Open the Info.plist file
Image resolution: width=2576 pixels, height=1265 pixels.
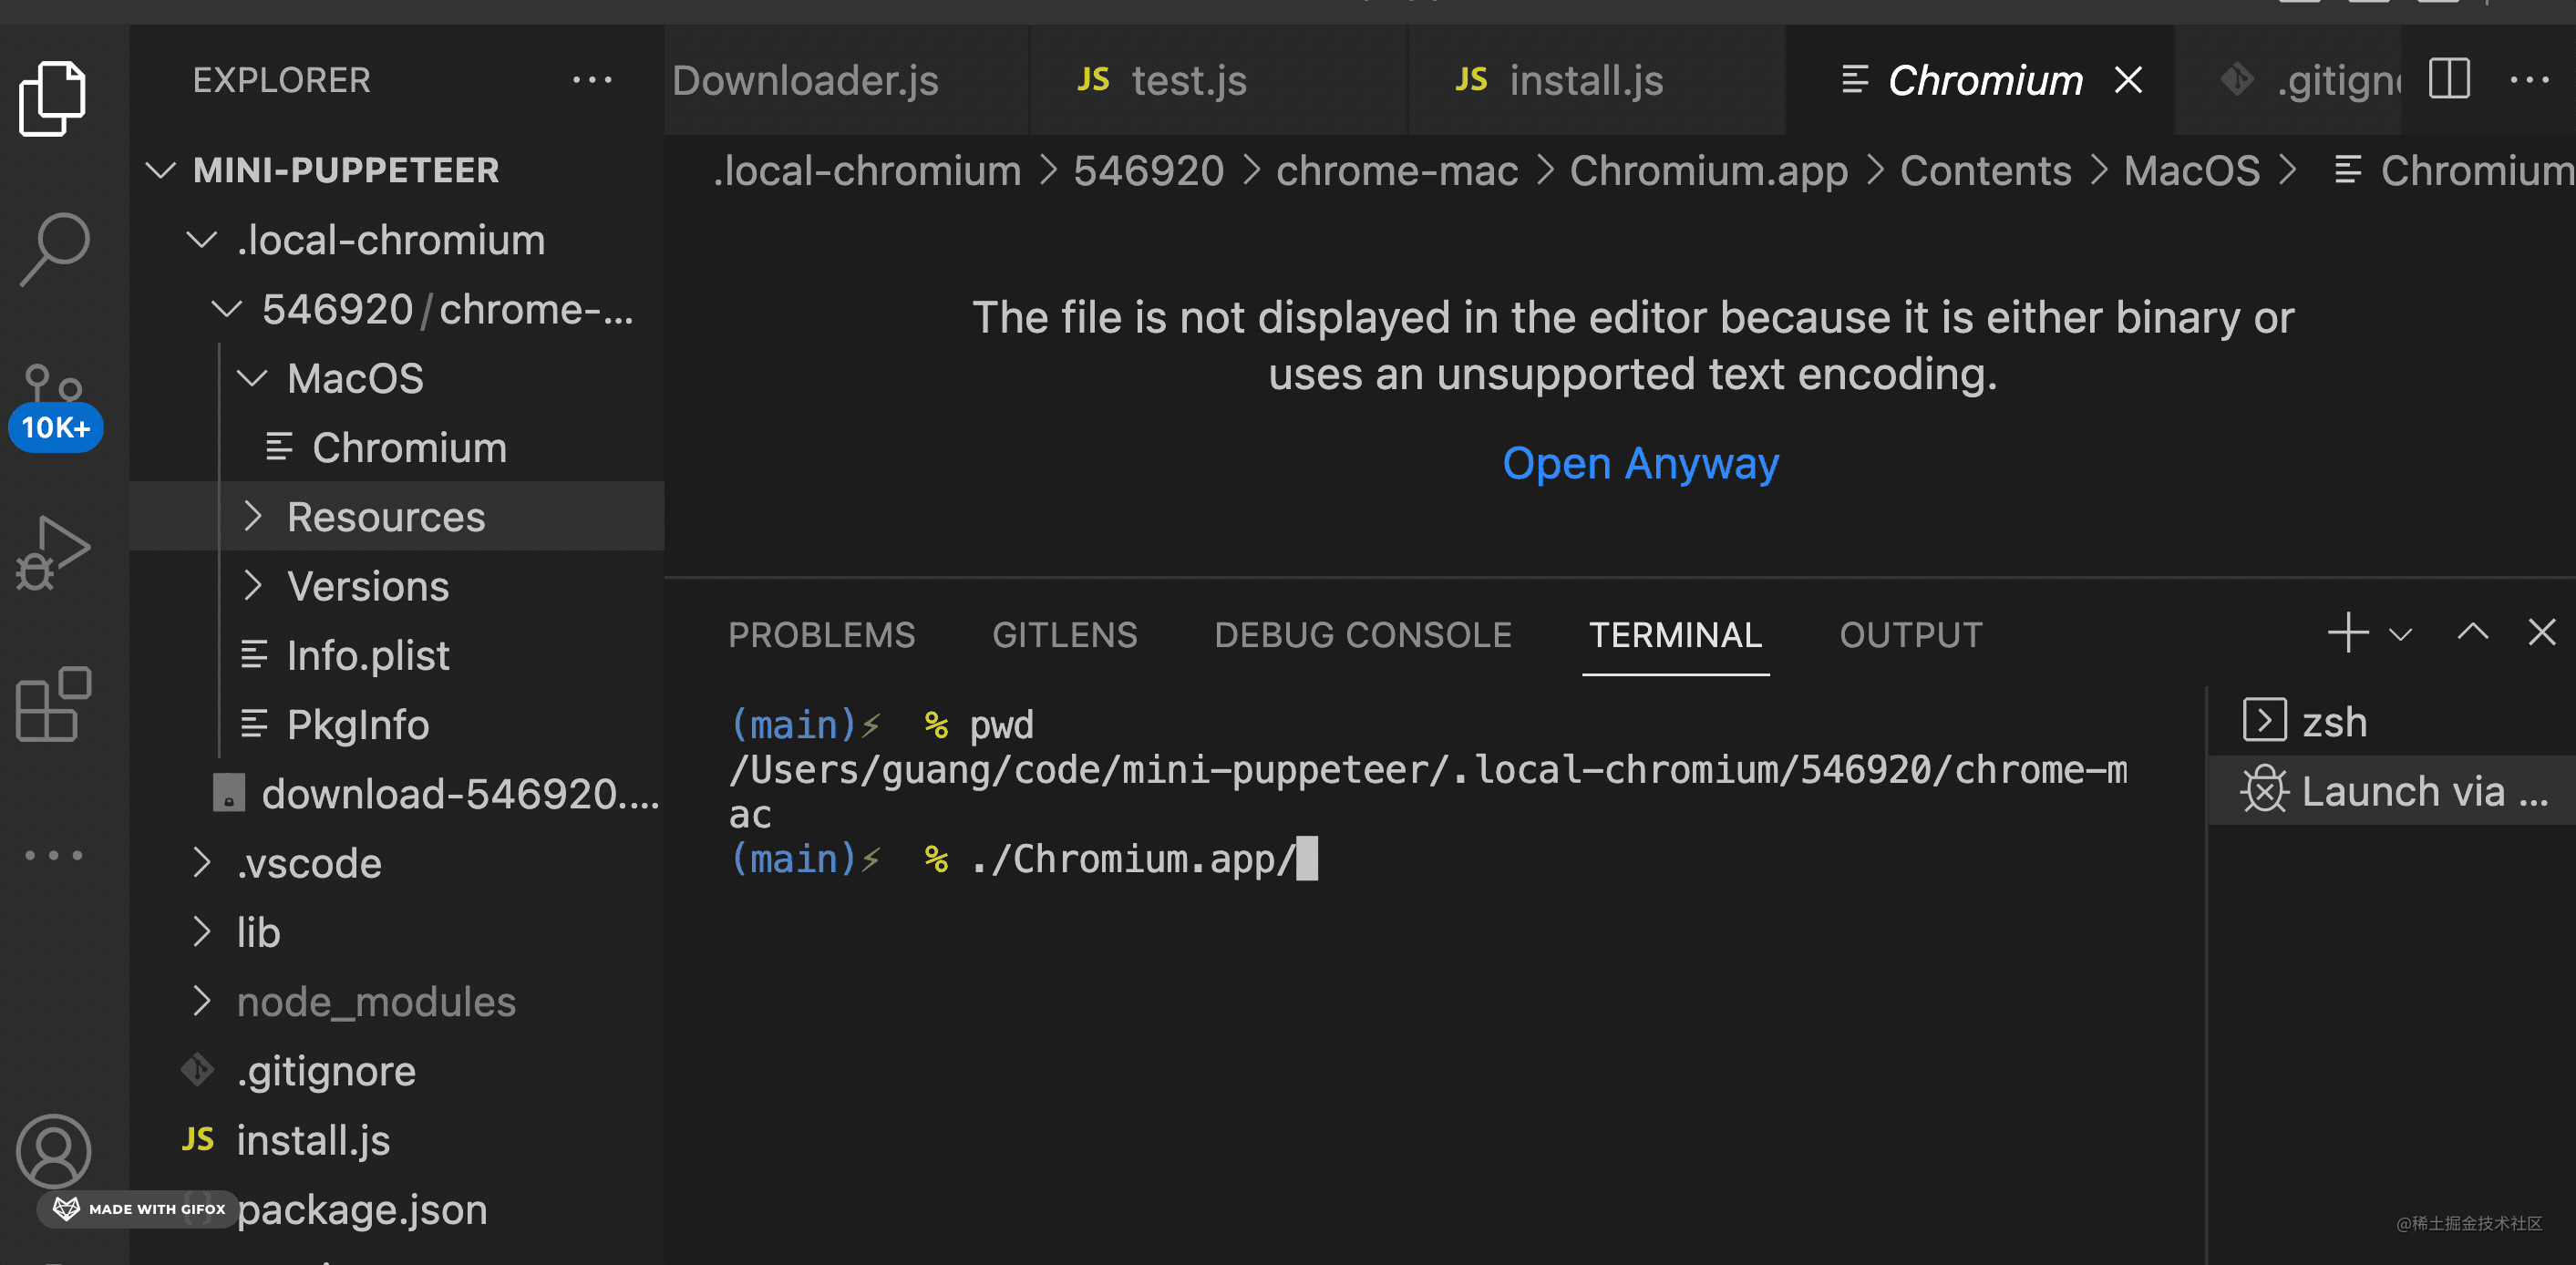(x=367, y=656)
